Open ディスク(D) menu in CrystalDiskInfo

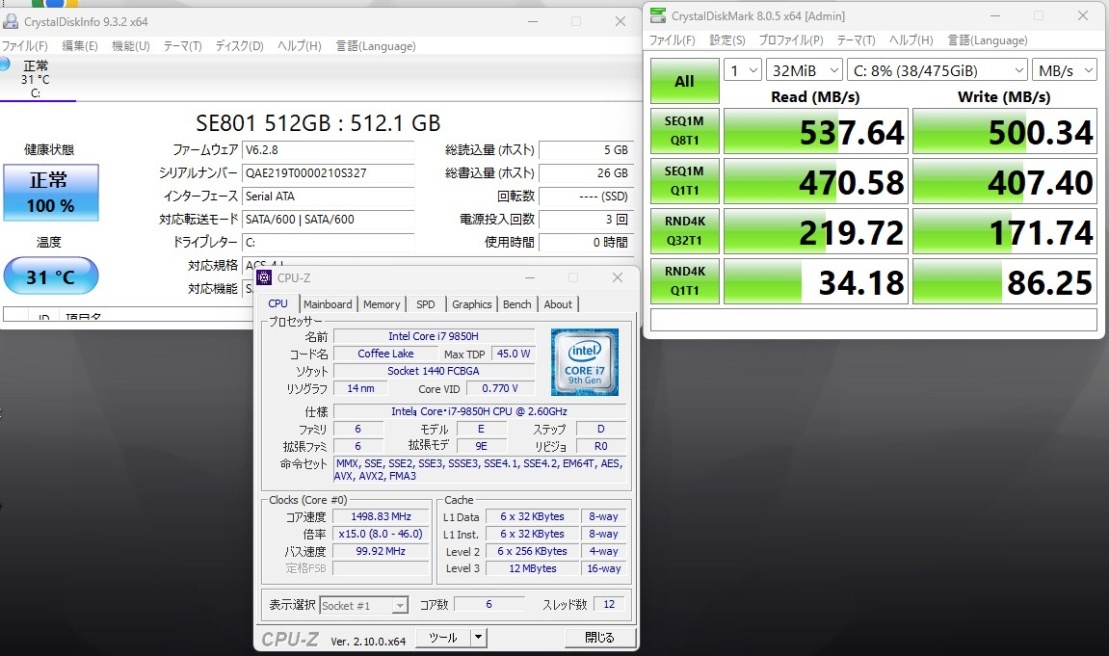tap(239, 46)
